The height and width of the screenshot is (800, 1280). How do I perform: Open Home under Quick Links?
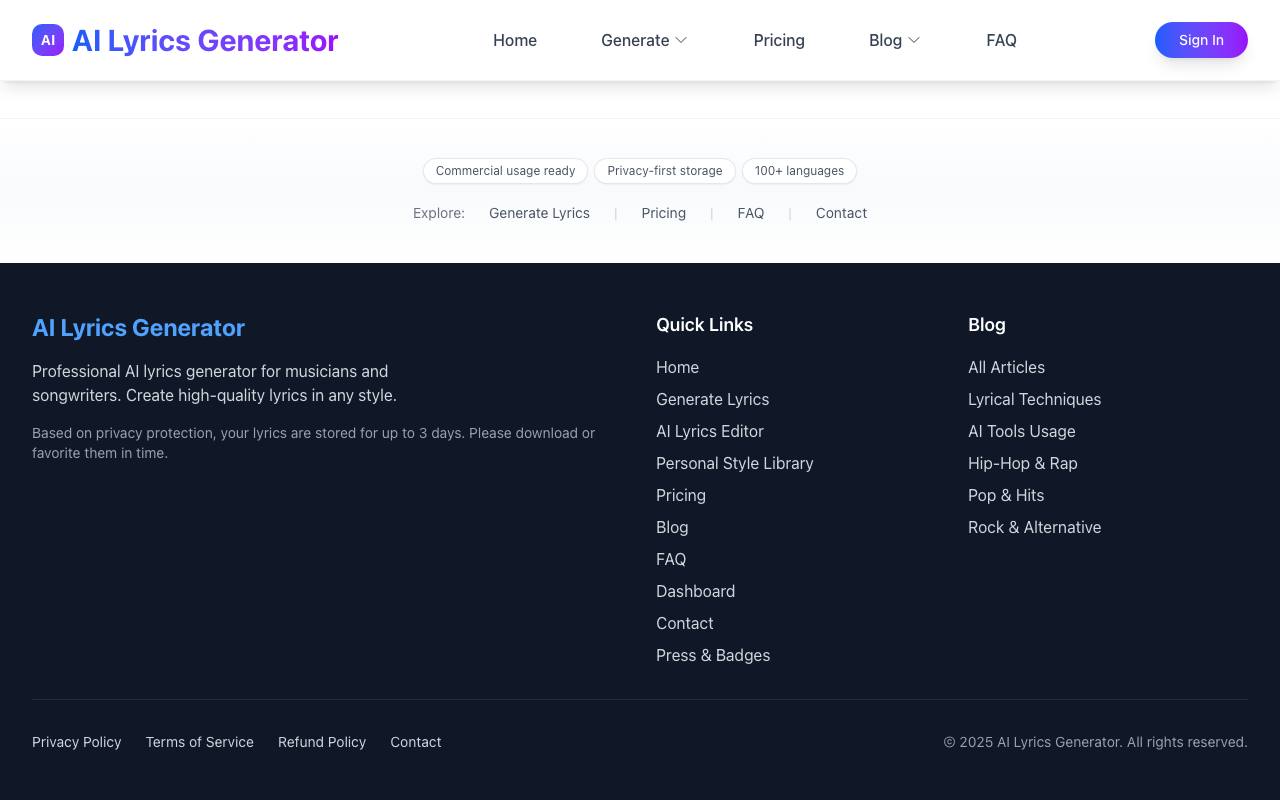677,367
